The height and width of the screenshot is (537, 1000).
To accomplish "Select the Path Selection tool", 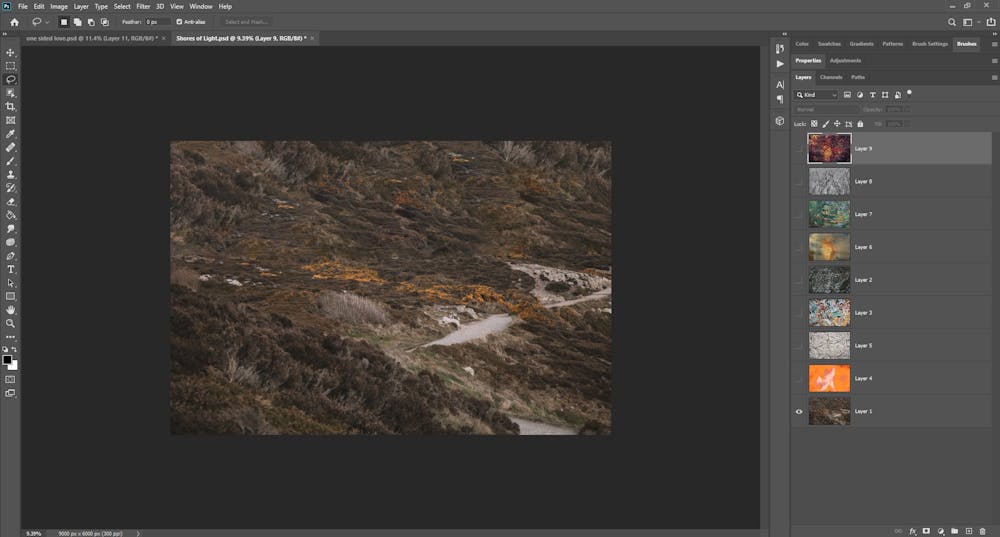I will 10,283.
